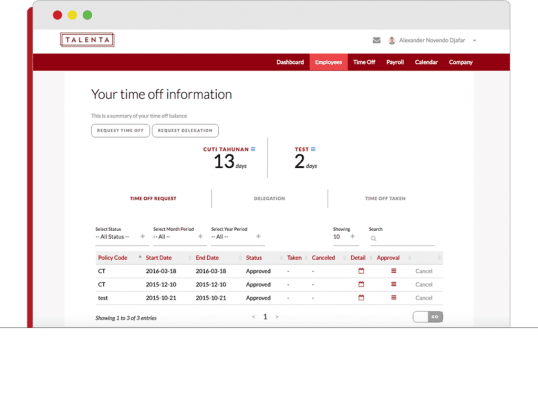Viewport: 538px width, 400px height.
Task: Click the Request Time Off button
Action: (120, 131)
